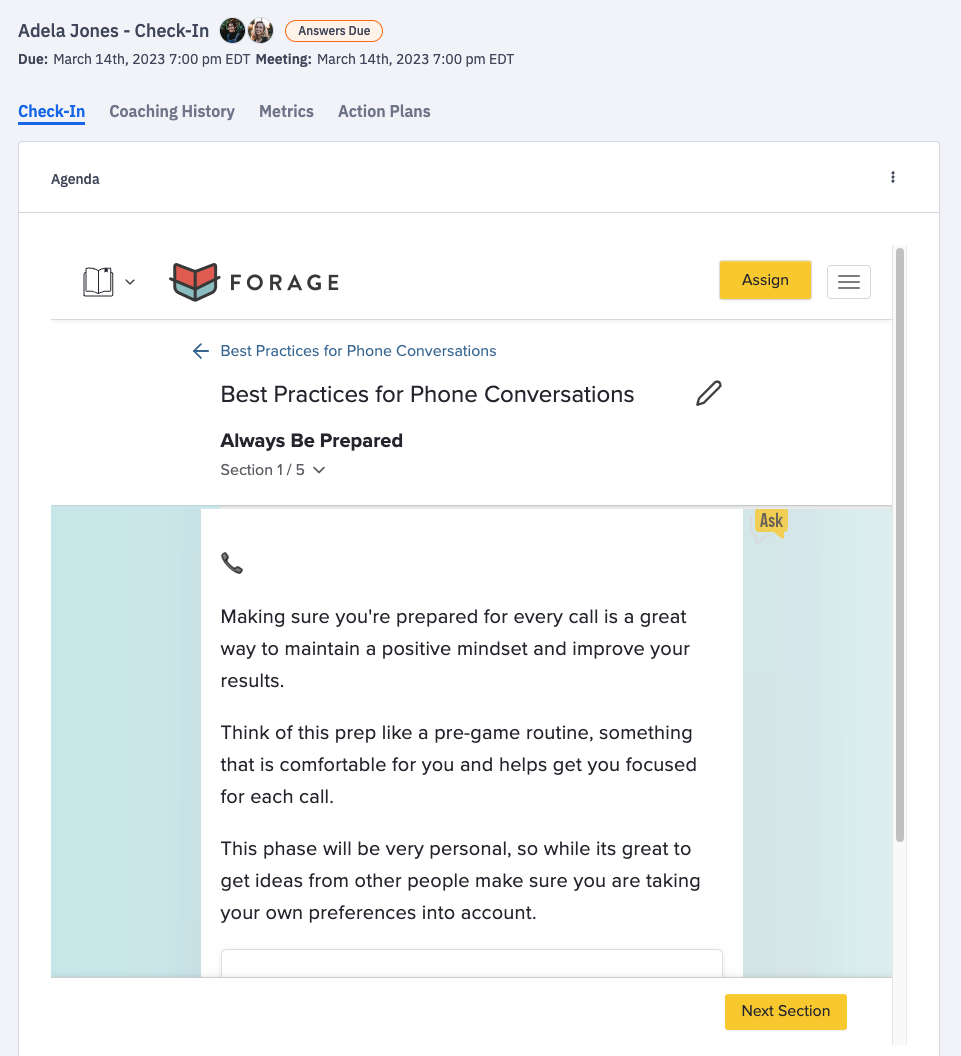Click the open book library icon
The image size is (961, 1056).
pyautogui.click(x=98, y=281)
